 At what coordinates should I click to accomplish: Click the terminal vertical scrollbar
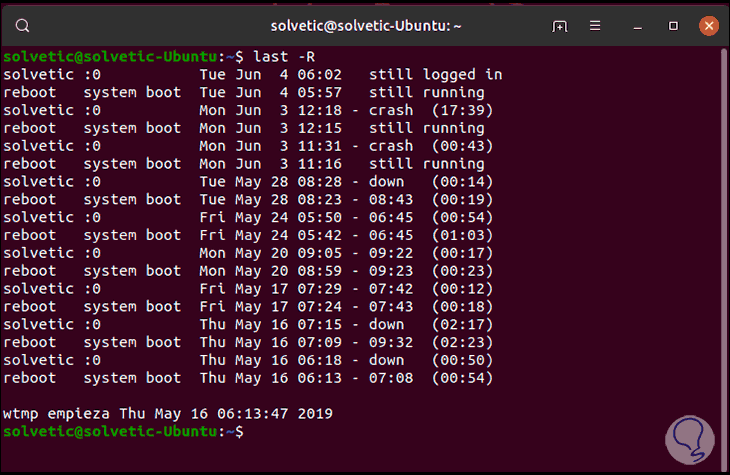click(724, 258)
